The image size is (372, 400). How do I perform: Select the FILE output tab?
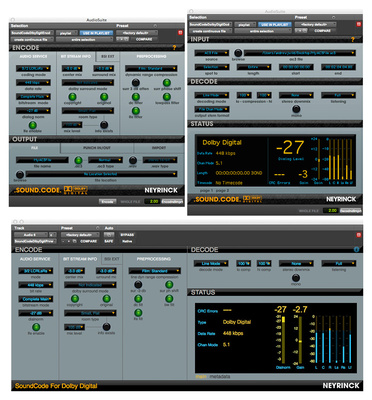pos(34,148)
